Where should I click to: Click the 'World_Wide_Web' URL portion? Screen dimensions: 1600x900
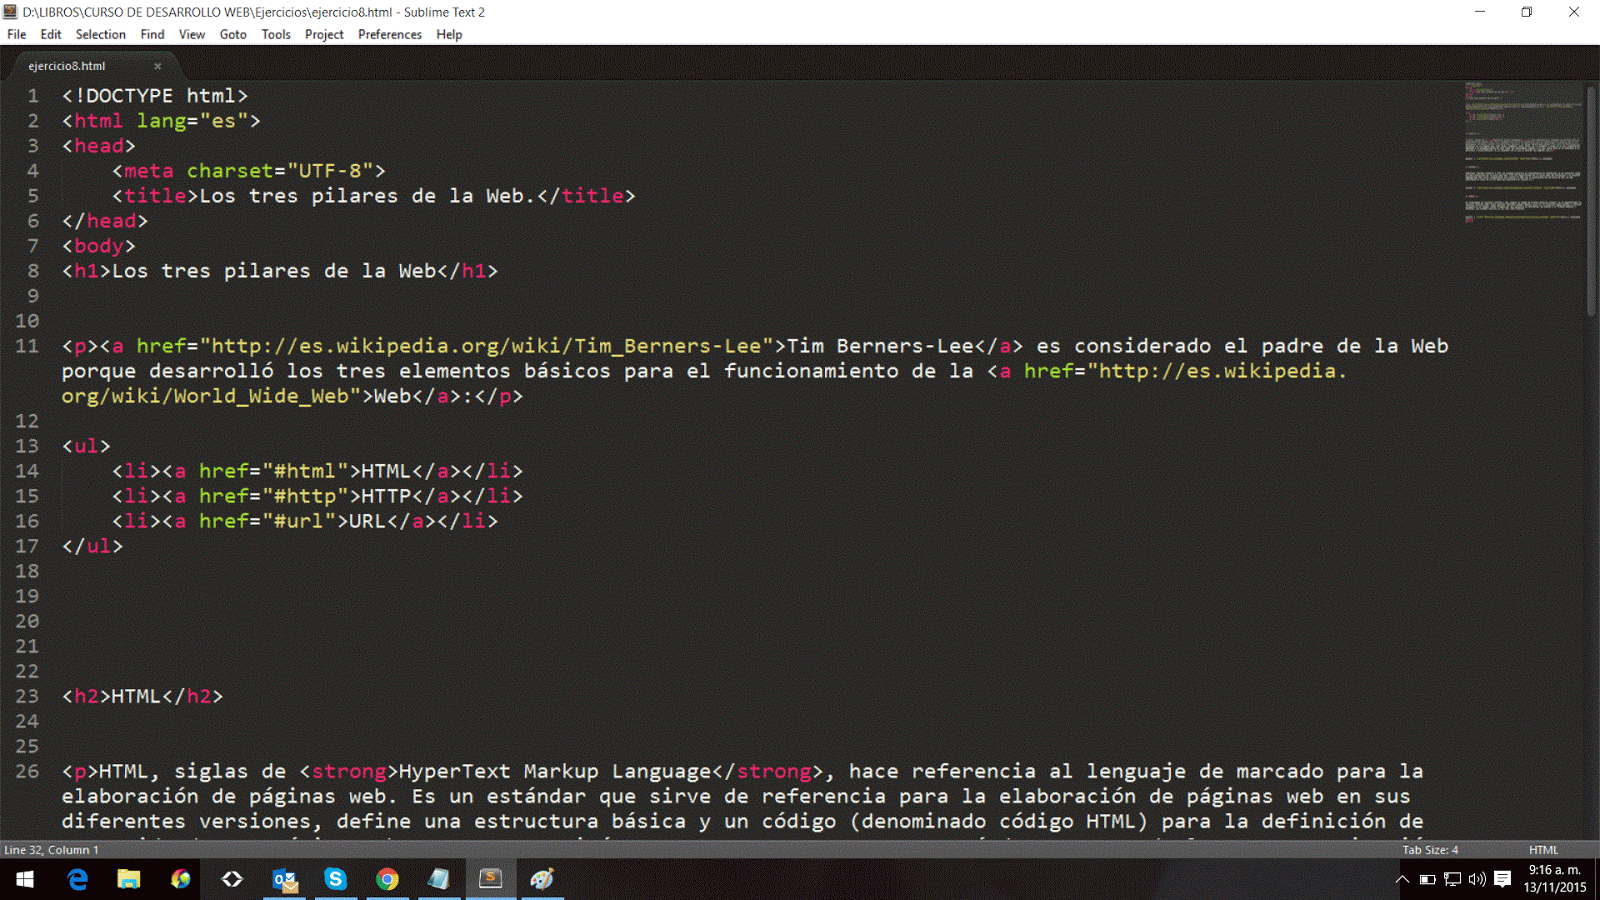(261, 396)
